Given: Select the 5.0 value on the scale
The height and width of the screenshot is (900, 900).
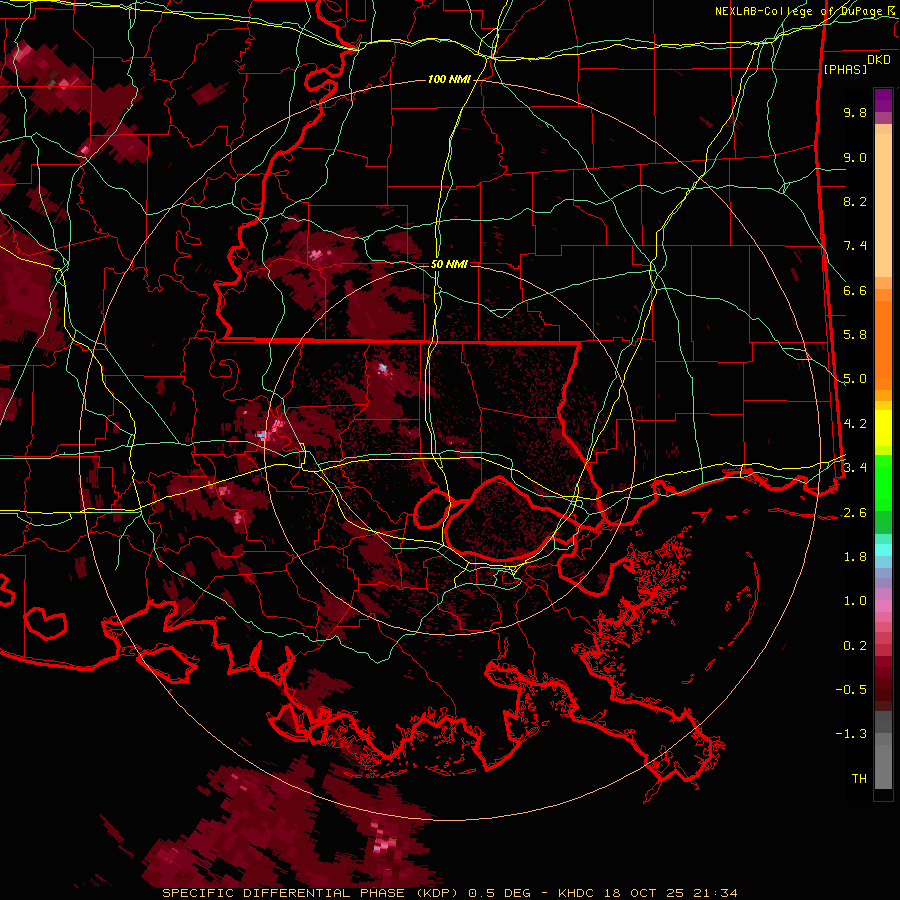Looking at the screenshot, I should [855, 379].
